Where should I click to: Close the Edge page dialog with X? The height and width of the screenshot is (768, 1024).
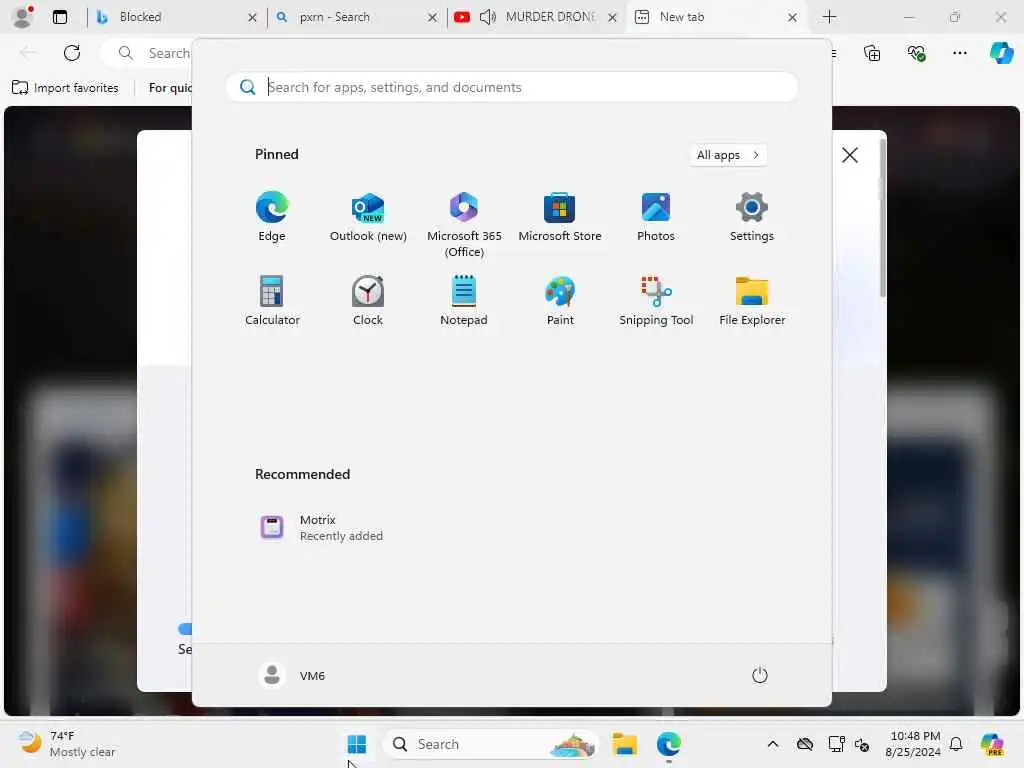click(x=850, y=155)
